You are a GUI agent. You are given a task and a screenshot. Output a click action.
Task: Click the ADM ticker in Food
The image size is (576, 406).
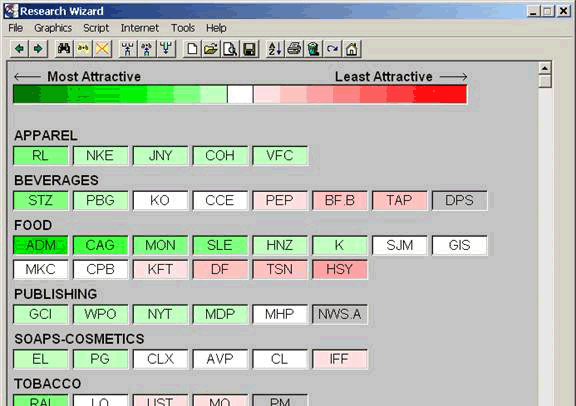(x=40, y=245)
